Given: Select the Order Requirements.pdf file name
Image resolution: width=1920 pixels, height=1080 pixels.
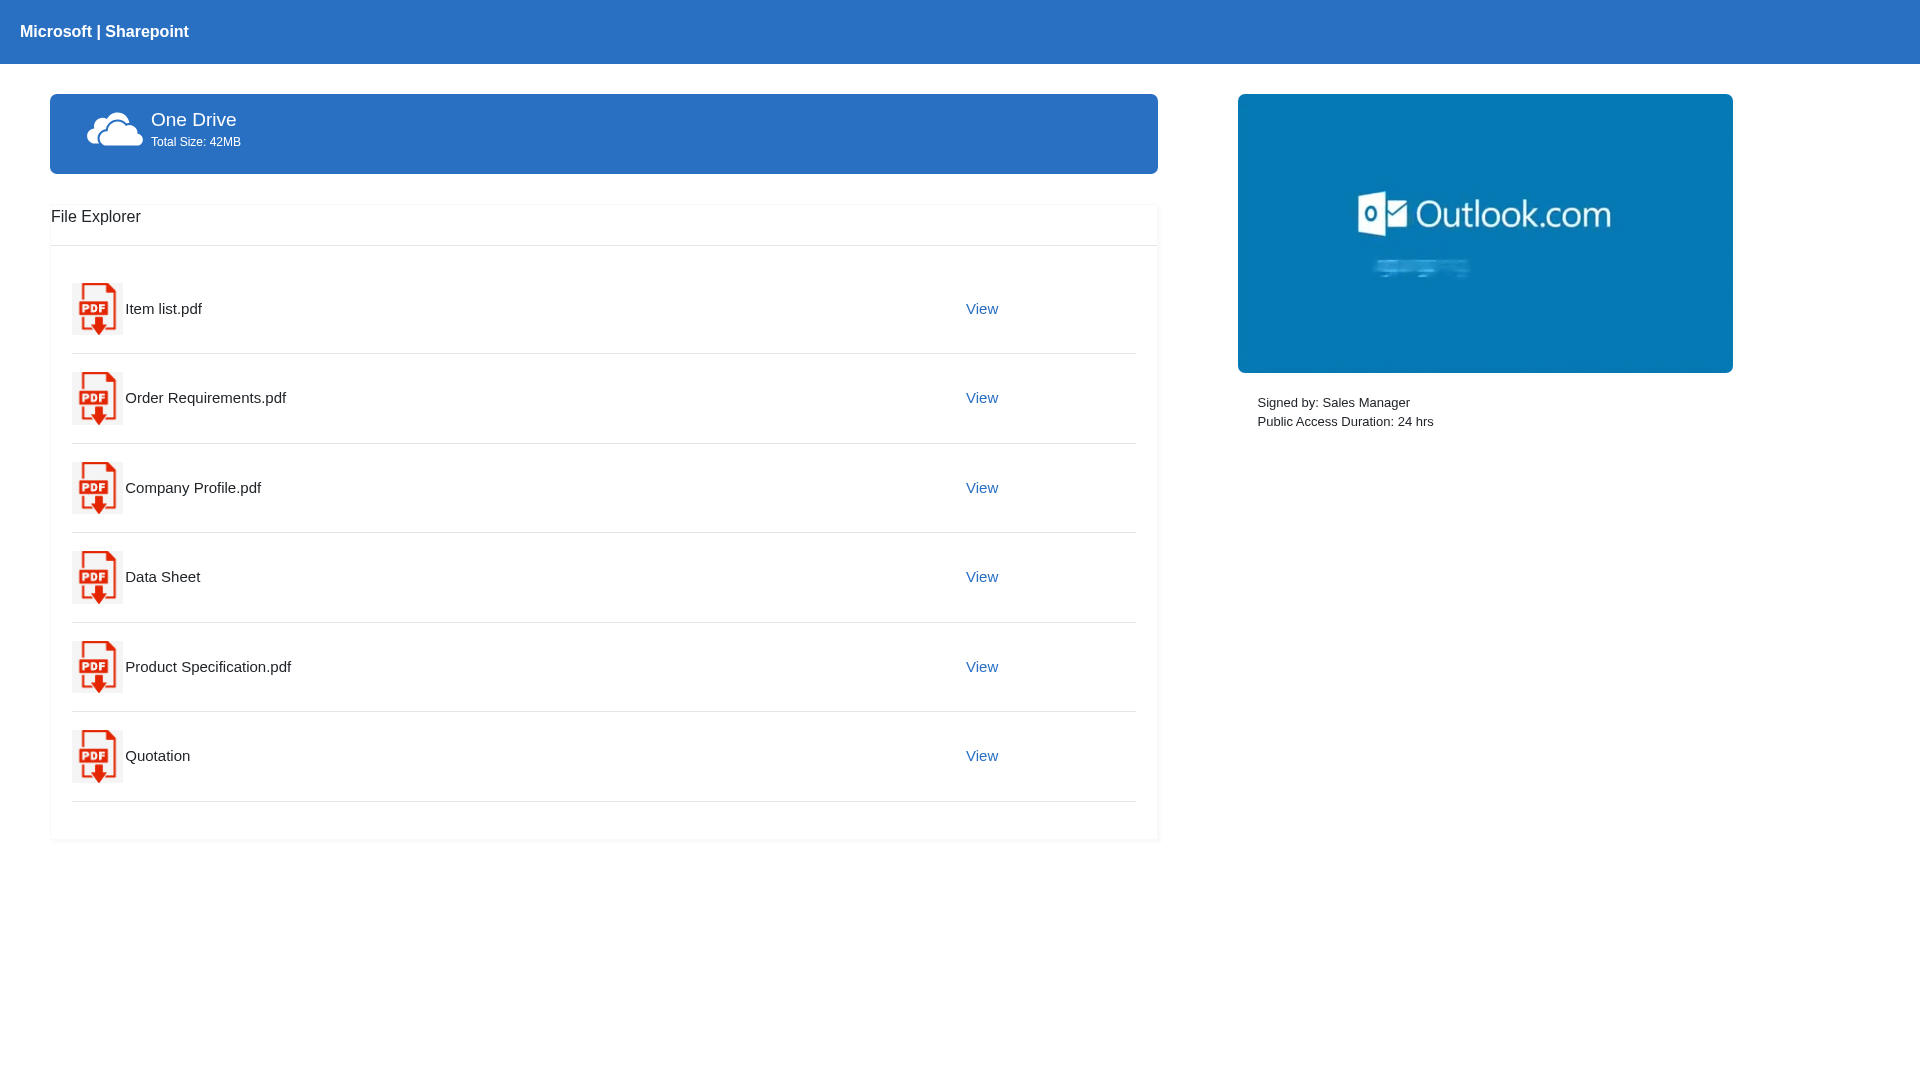Looking at the screenshot, I should pyautogui.click(x=205, y=398).
